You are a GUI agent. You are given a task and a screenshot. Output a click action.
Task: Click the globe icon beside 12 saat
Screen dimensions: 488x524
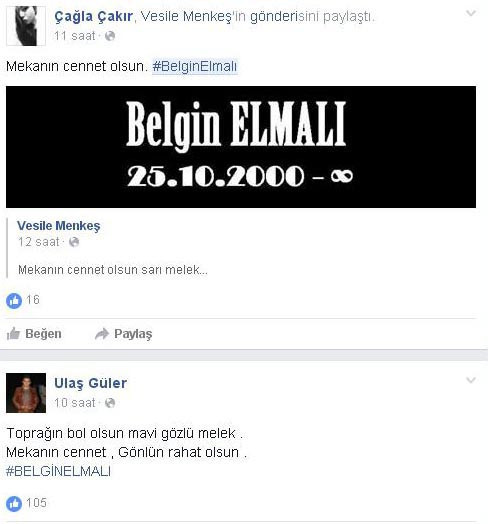click(74, 242)
